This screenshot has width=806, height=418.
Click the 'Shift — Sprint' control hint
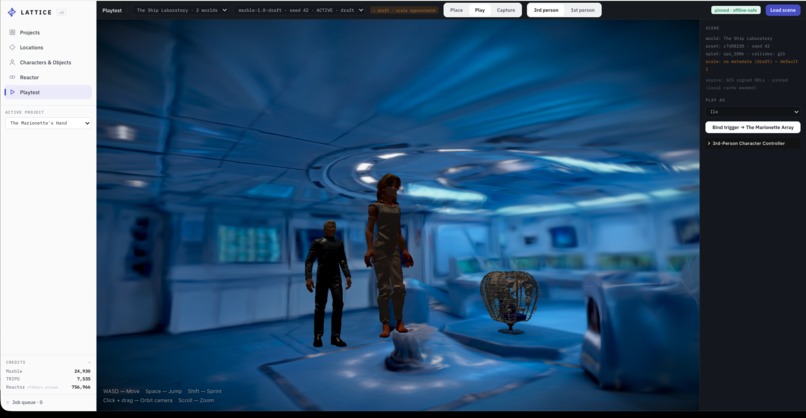205,391
